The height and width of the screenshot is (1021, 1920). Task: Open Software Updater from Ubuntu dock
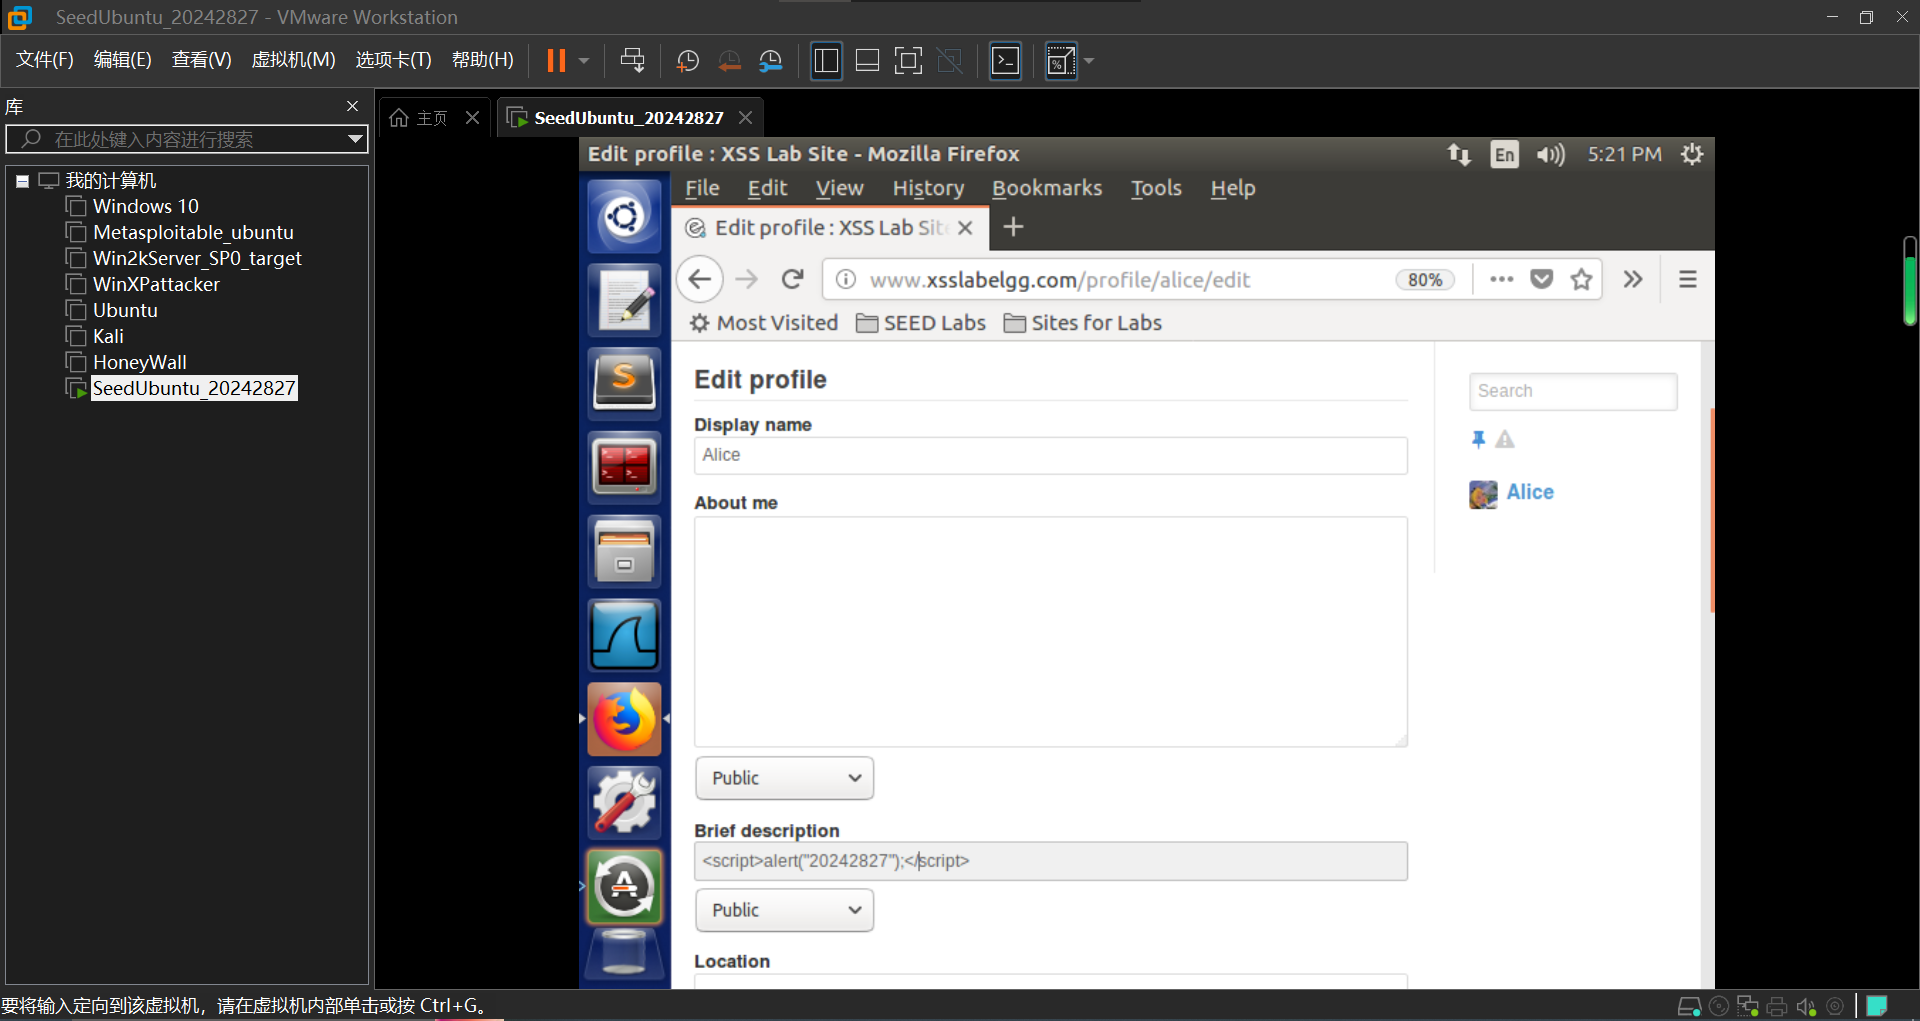(624, 887)
